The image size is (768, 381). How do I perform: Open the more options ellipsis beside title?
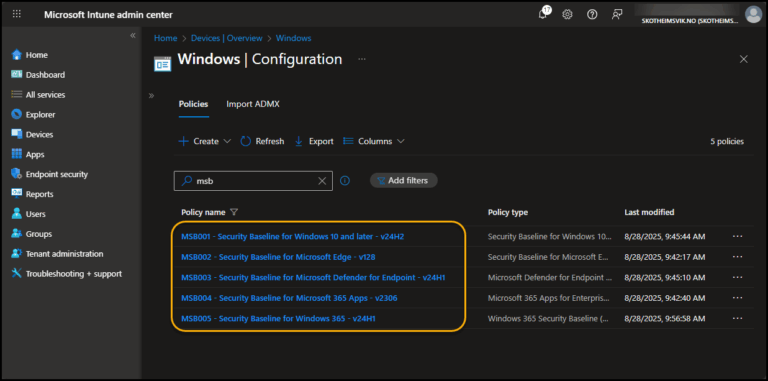[x=362, y=59]
